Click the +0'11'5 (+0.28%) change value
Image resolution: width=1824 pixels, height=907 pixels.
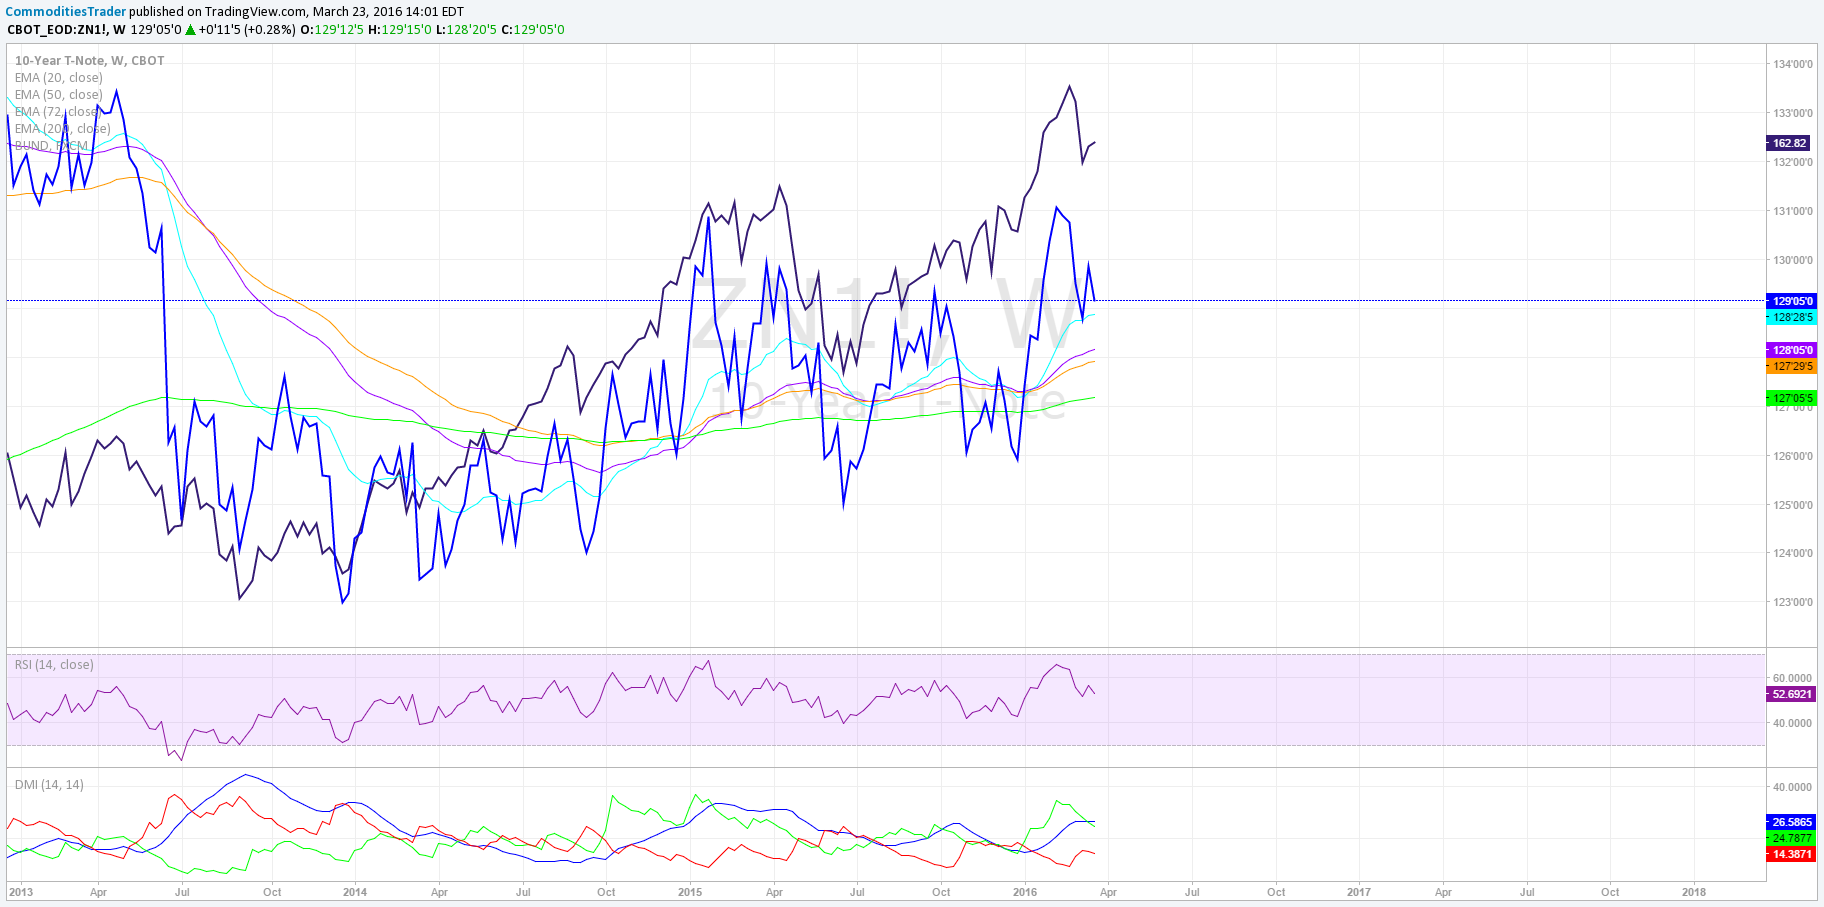[247, 29]
